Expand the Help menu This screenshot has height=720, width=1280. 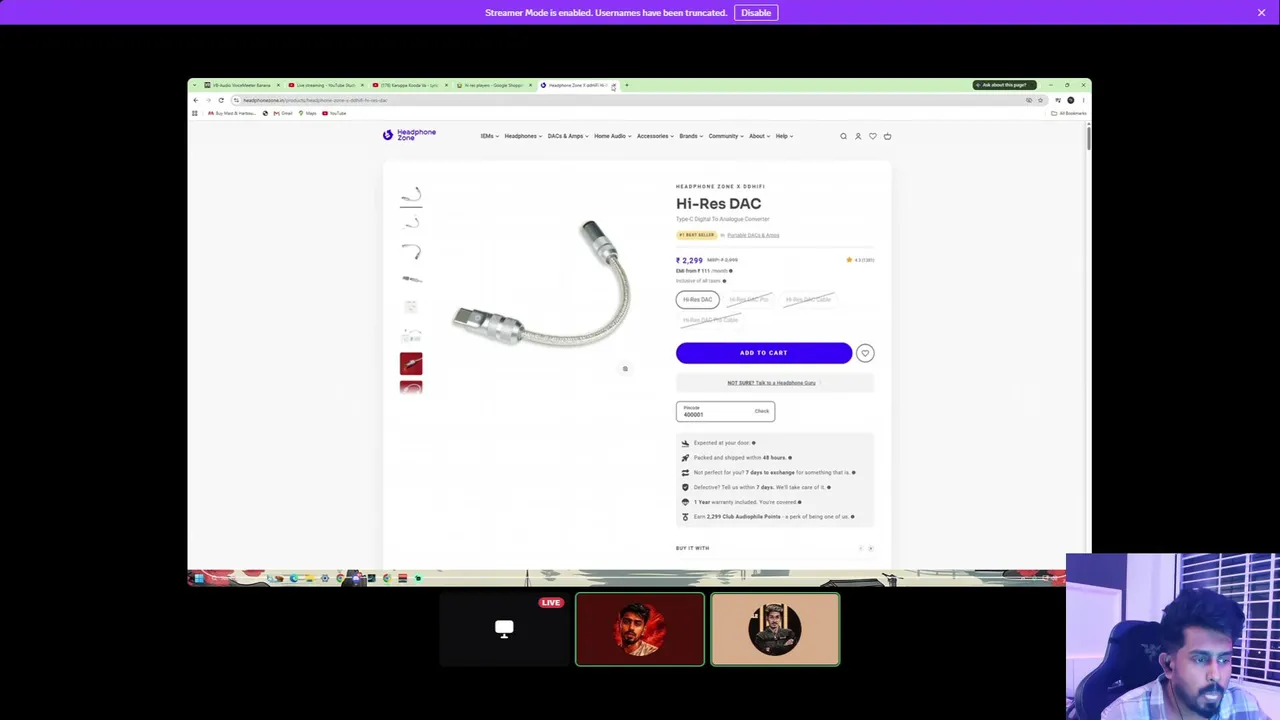point(784,136)
